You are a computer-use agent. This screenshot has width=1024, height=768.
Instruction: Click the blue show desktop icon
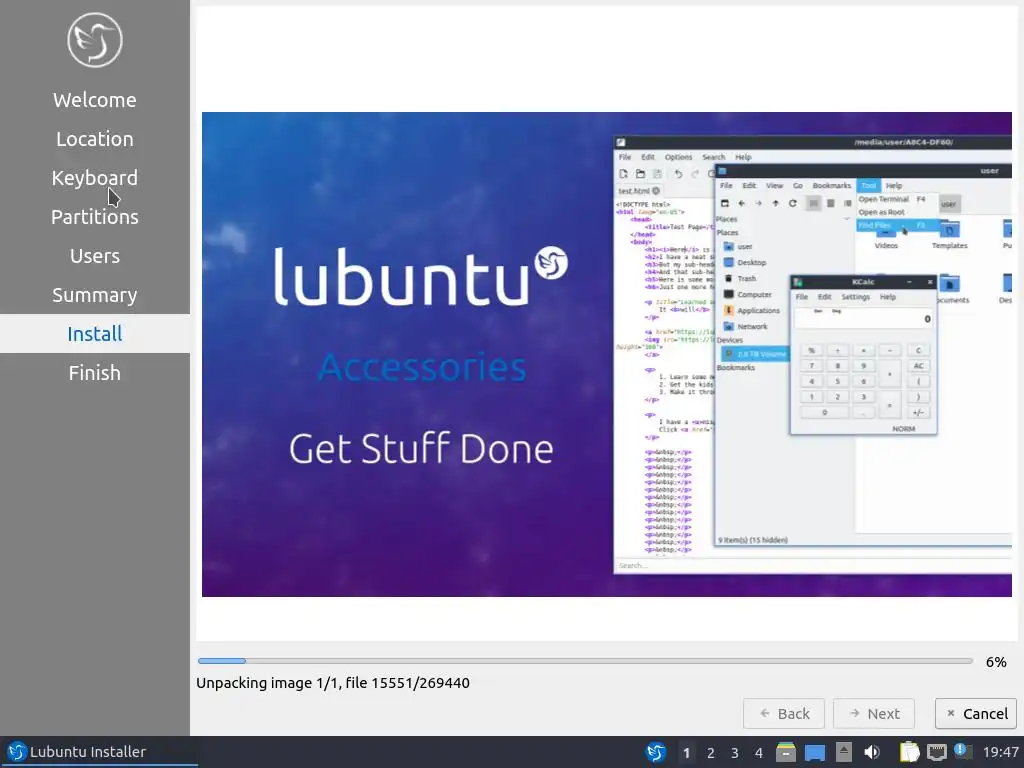pos(814,753)
